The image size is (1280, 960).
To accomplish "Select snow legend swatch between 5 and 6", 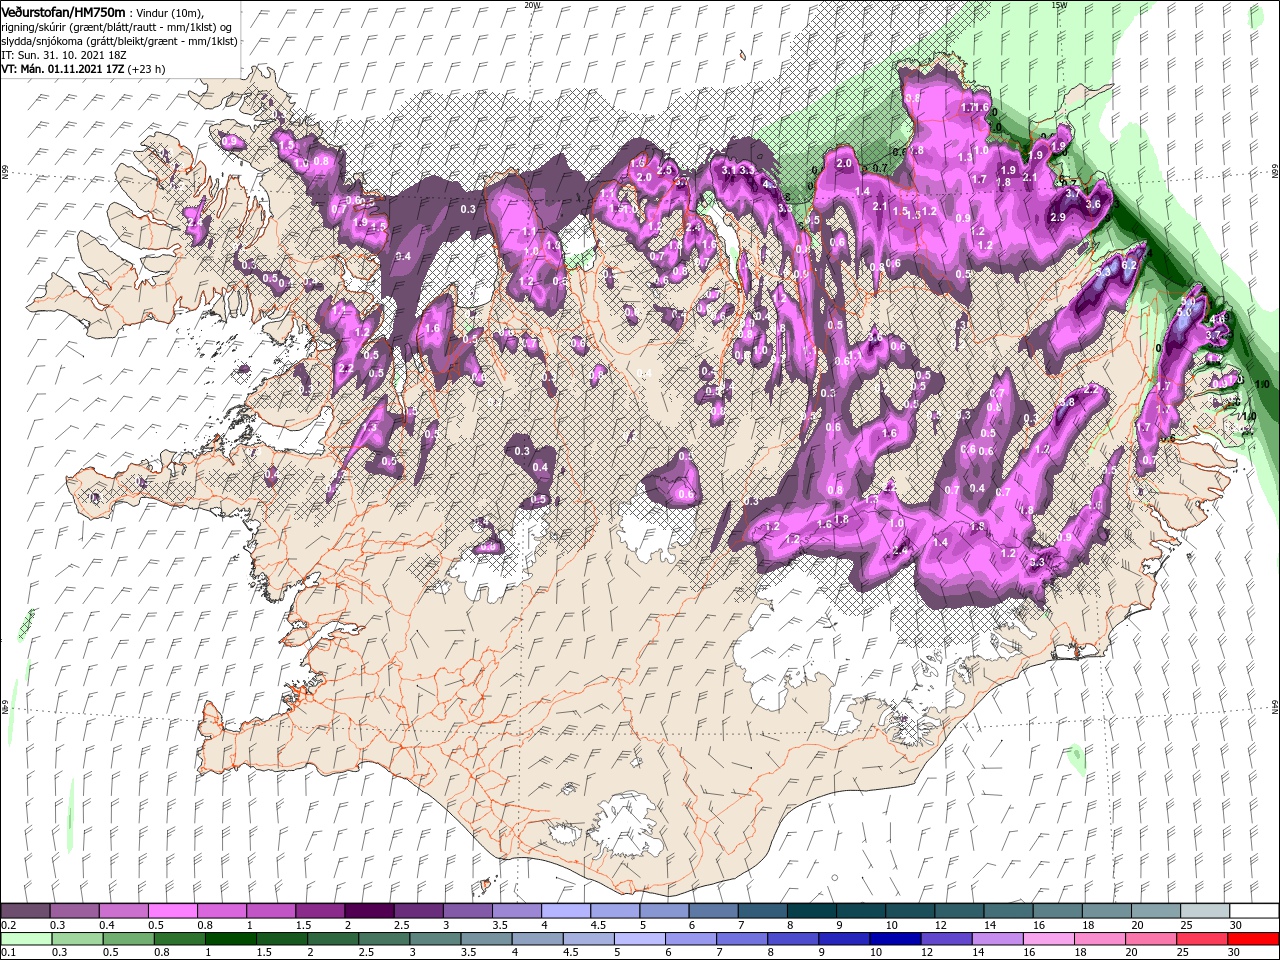I will (x=664, y=911).
